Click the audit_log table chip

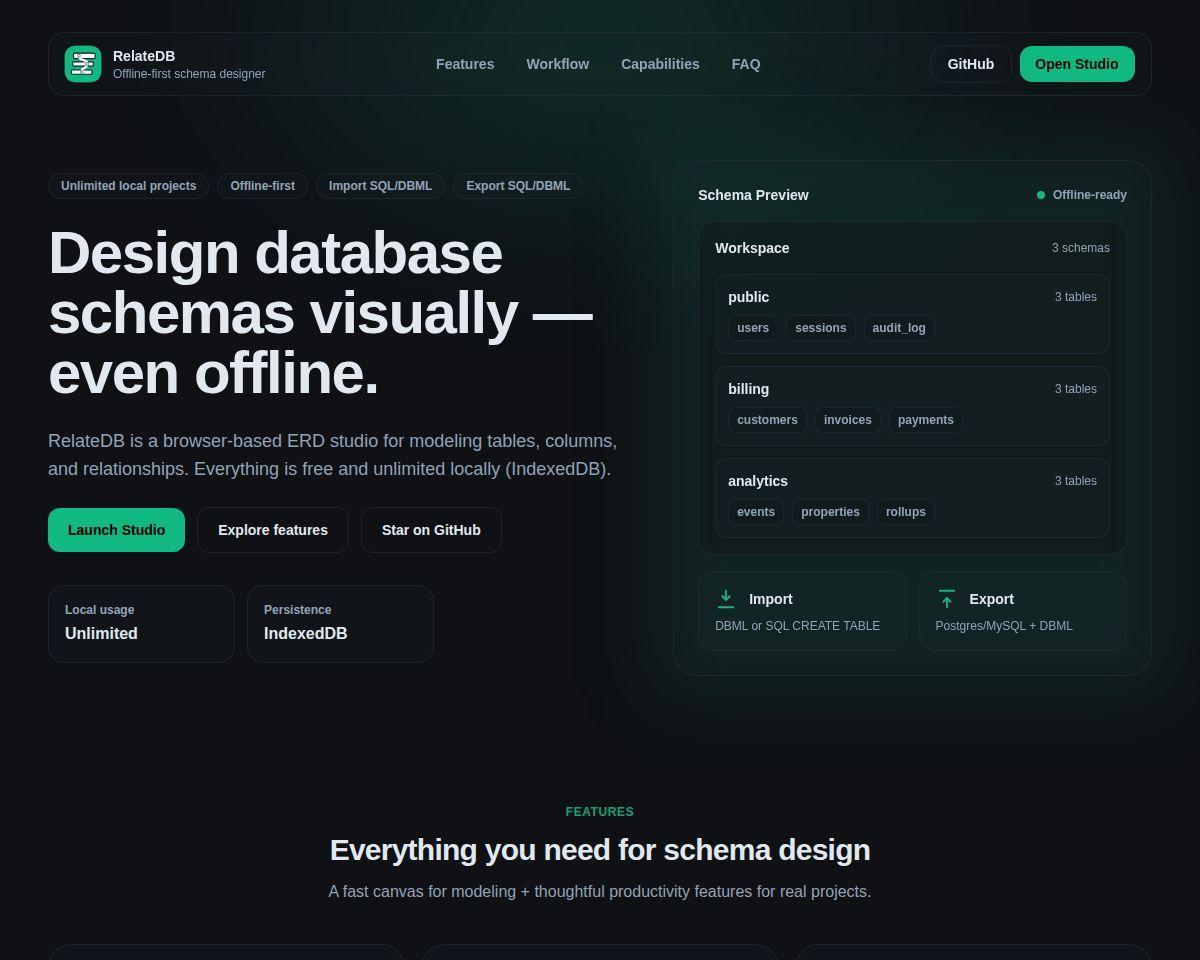[899, 328]
